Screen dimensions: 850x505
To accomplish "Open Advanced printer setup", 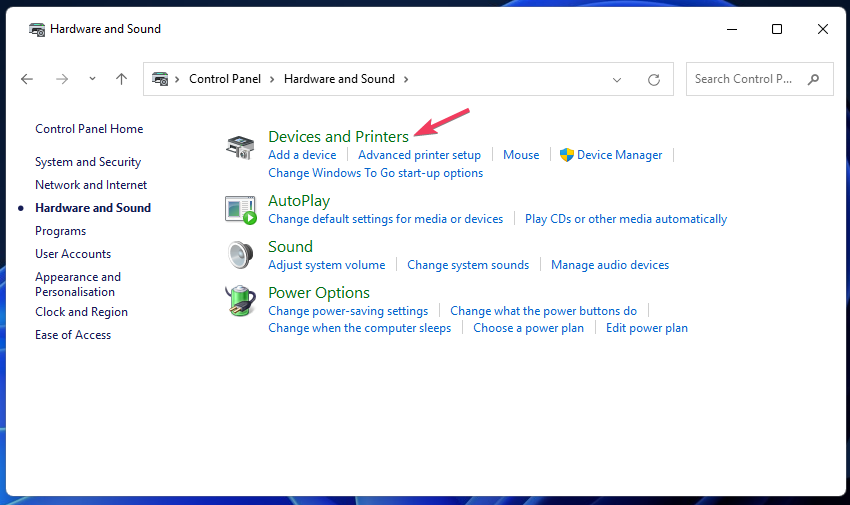I will (x=419, y=155).
